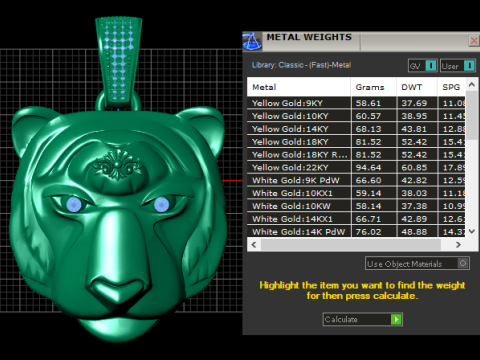The image size is (480, 360).
Task: Click the lion's nose on the model
Action: coord(117,289)
